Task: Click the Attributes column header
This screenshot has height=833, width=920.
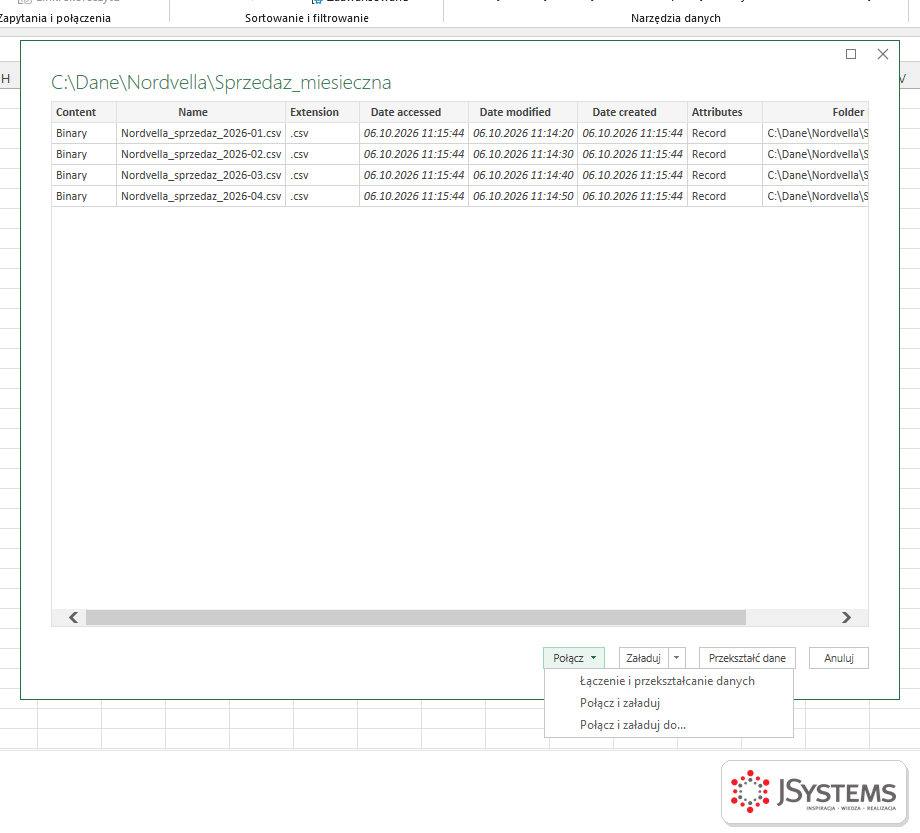Action: [725, 112]
